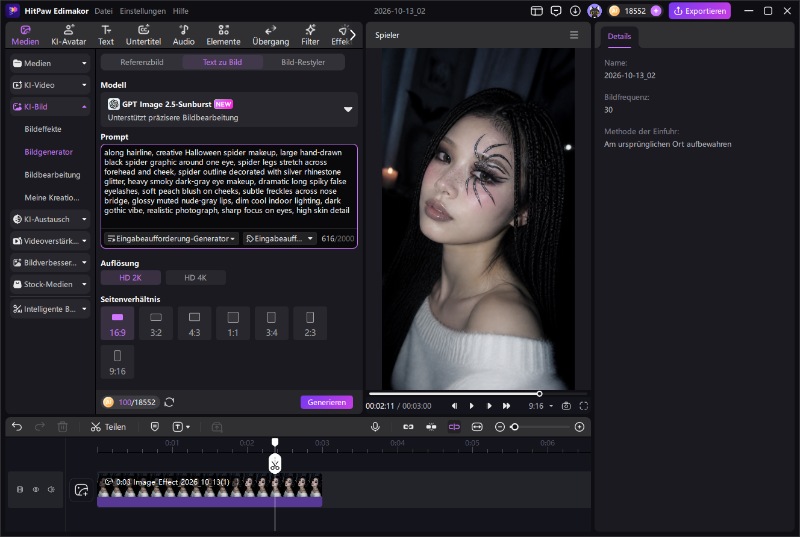Expand the Medien sidebar section
The image size is (800, 537).
click(50, 63)
